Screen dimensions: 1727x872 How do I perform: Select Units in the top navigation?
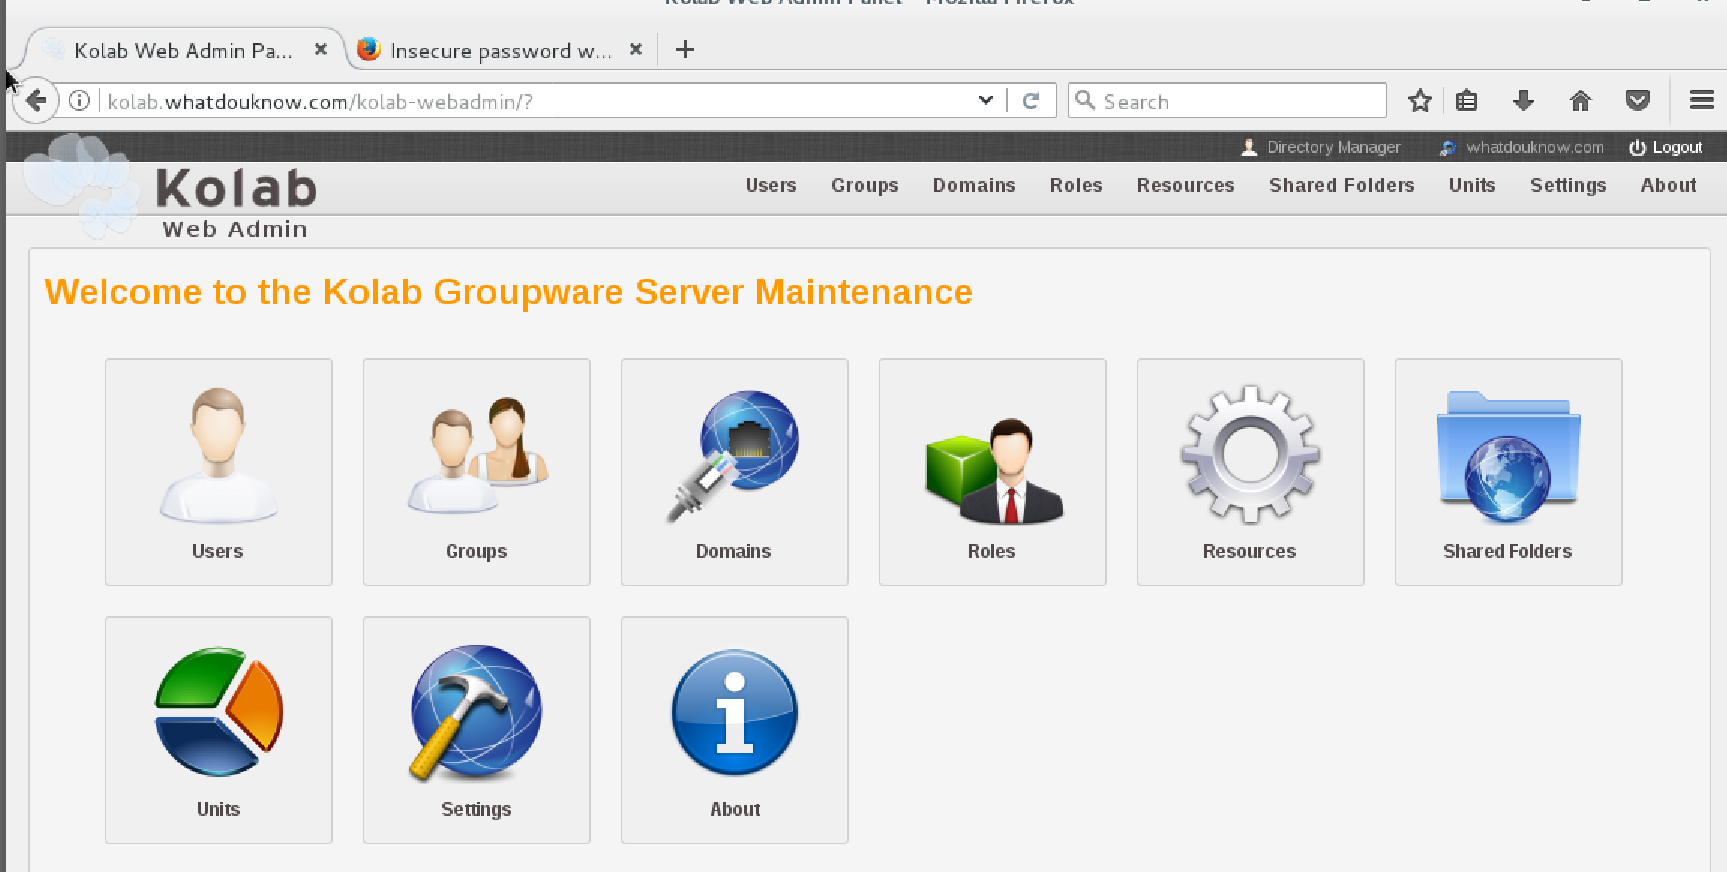(x=1472, y=185)
